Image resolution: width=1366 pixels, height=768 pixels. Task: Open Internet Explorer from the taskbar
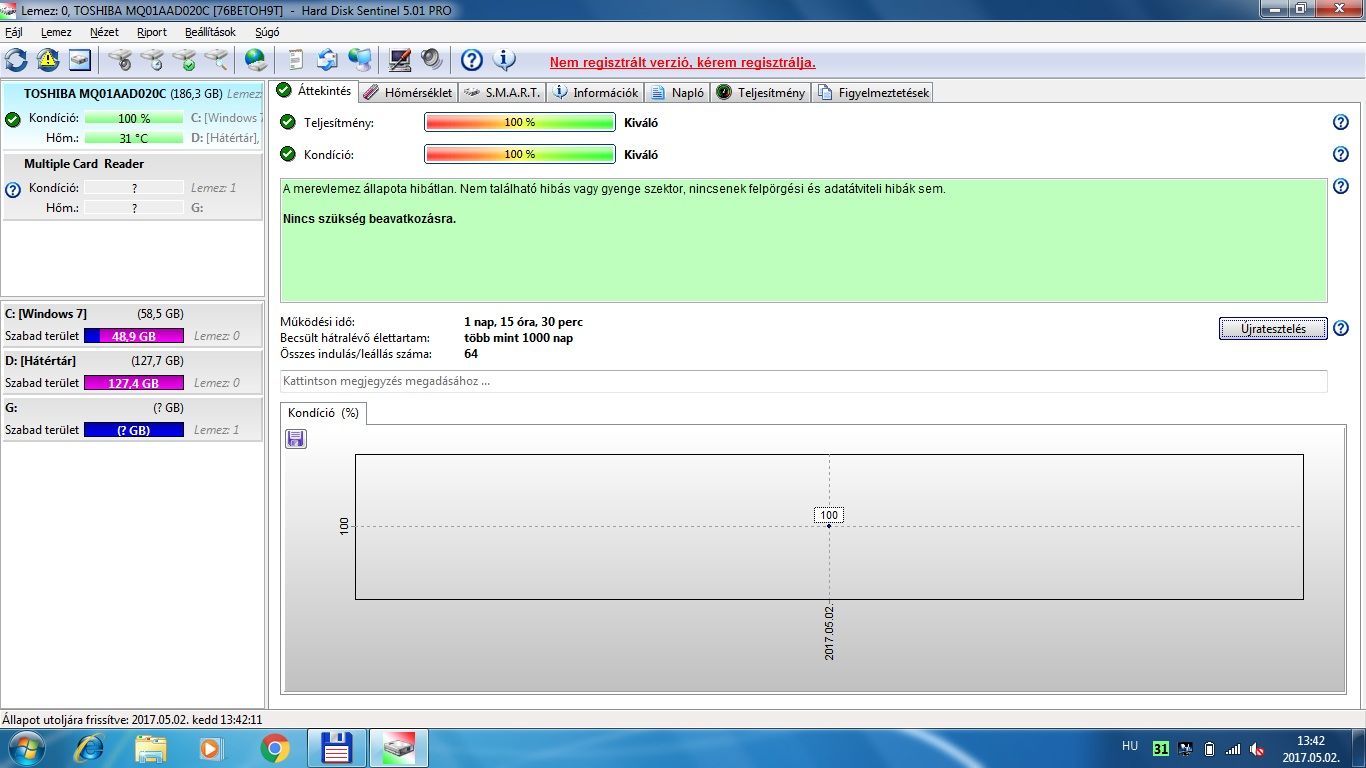click(x=90, y=748)
